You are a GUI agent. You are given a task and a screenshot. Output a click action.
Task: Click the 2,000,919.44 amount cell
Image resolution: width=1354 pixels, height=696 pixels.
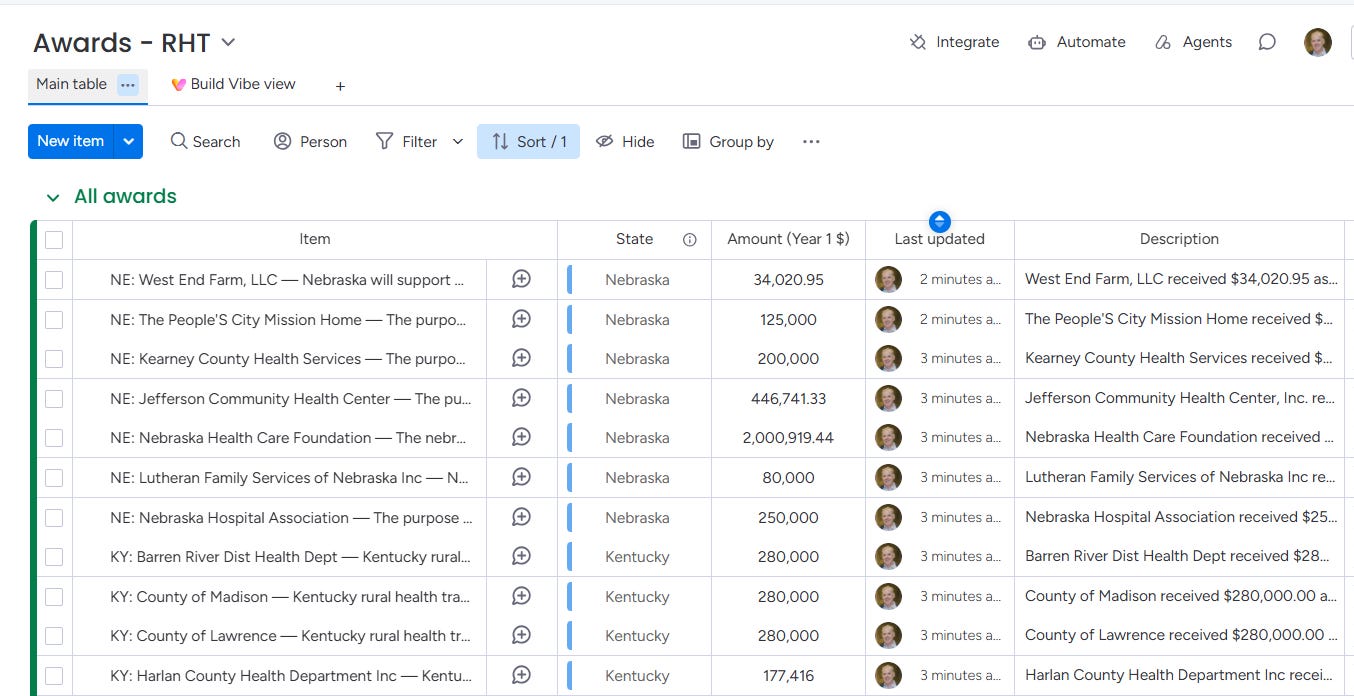(x=788, y=438)
